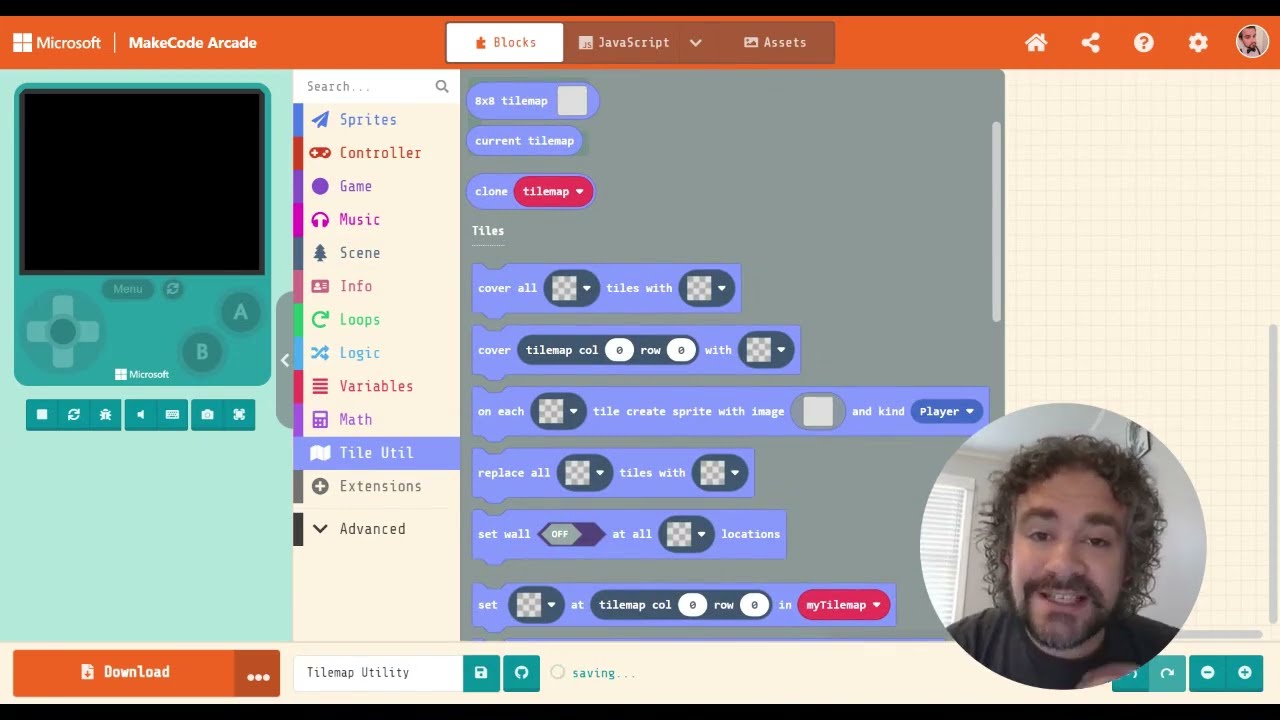Image resolution: width=1280 pixels, height=720 pixels.
Task: Open more download options (three dots)
Action: [x=258, y=673]
